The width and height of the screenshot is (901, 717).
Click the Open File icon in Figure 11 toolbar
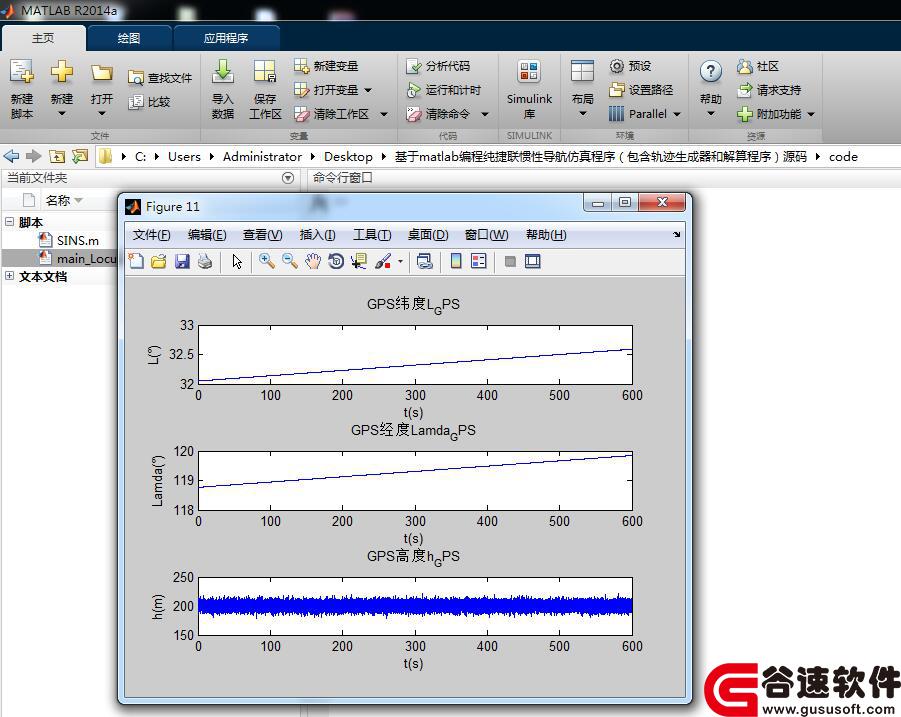[x=159, y=261]
